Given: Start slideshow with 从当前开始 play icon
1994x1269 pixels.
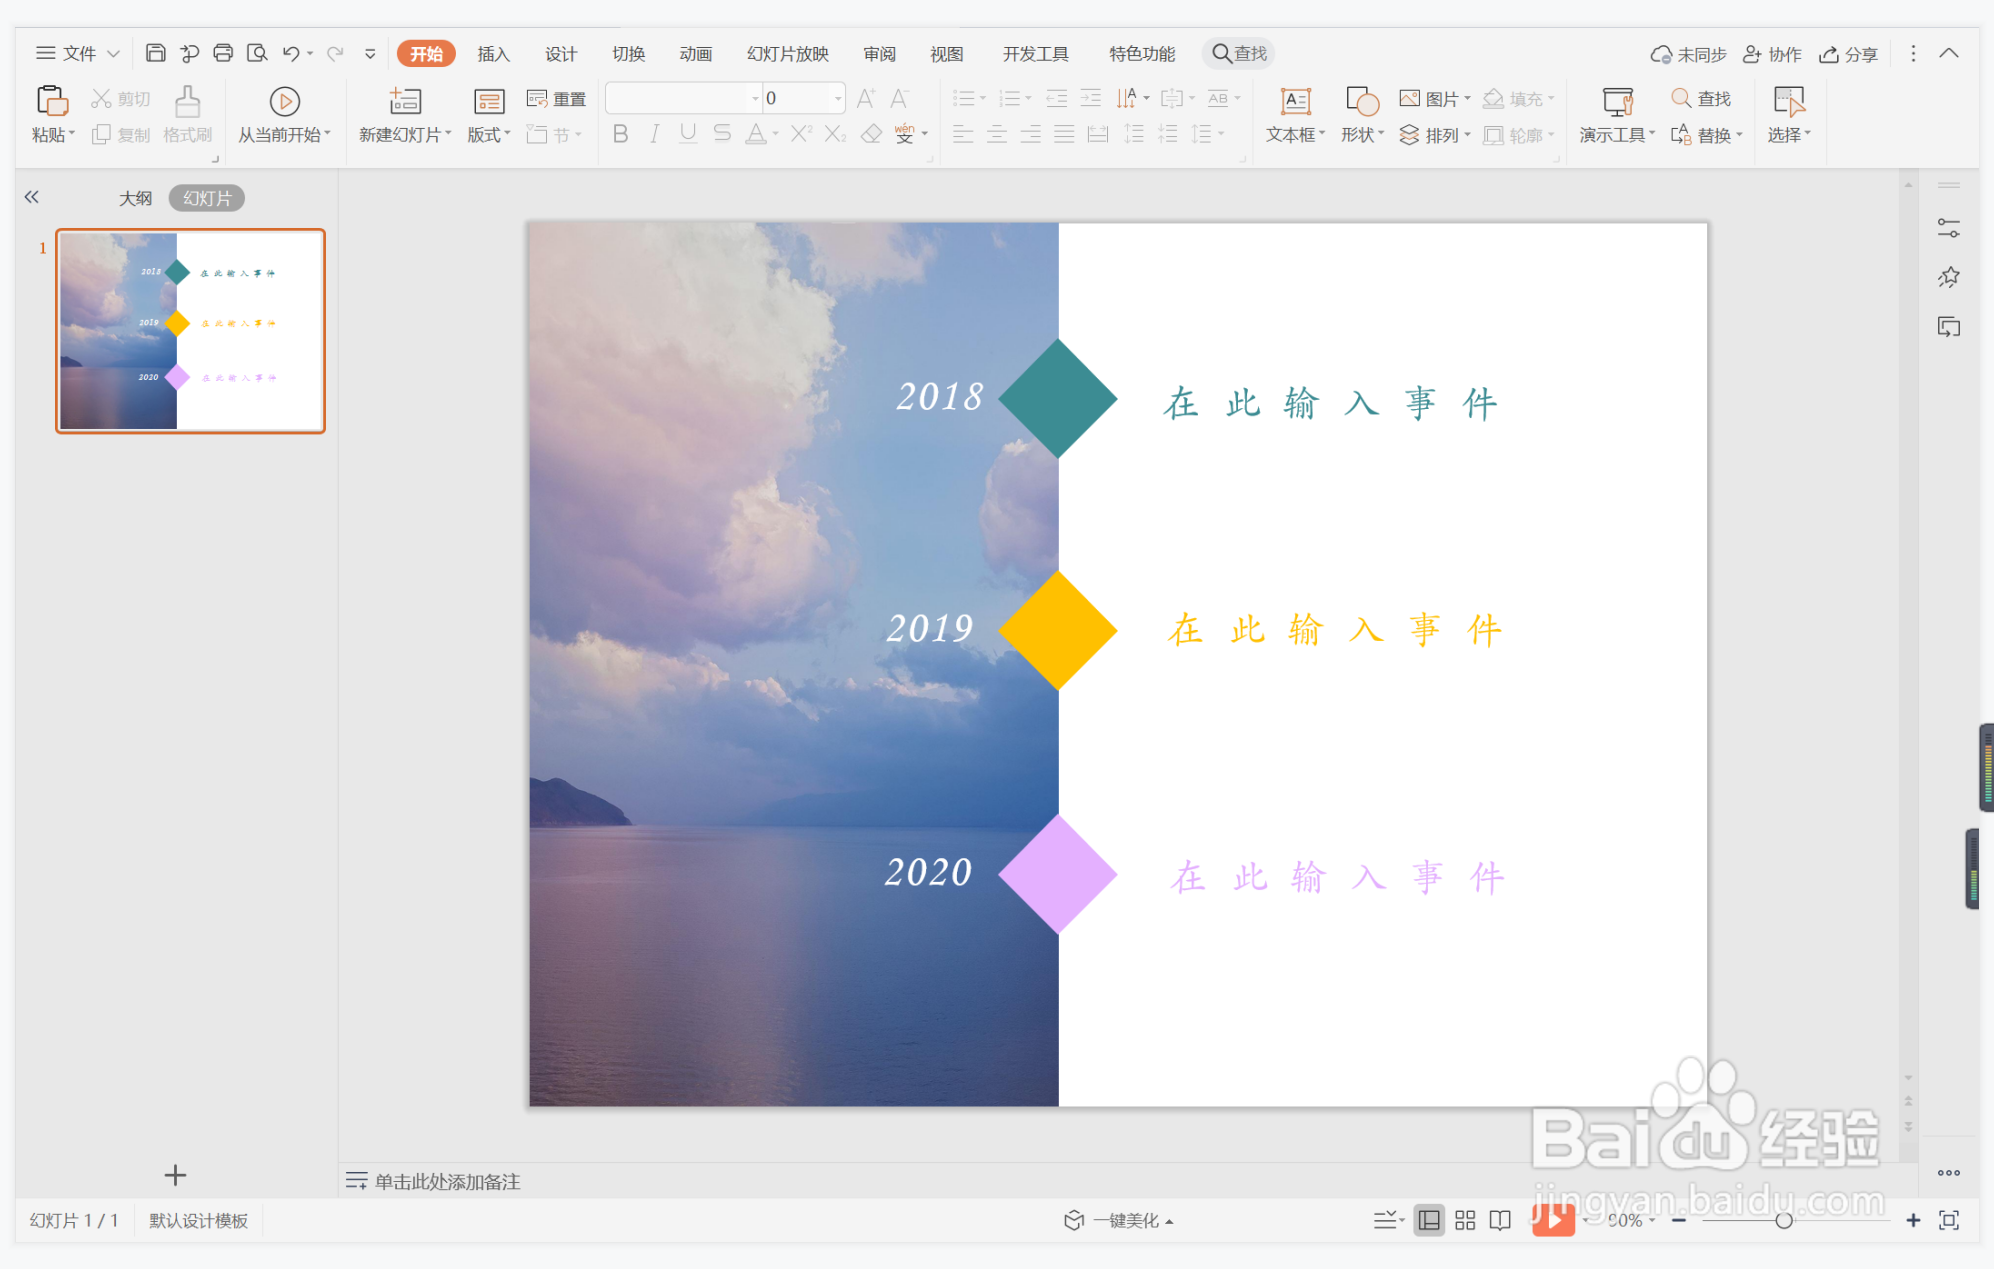Looking at the screenshot, I should [284, 103].
